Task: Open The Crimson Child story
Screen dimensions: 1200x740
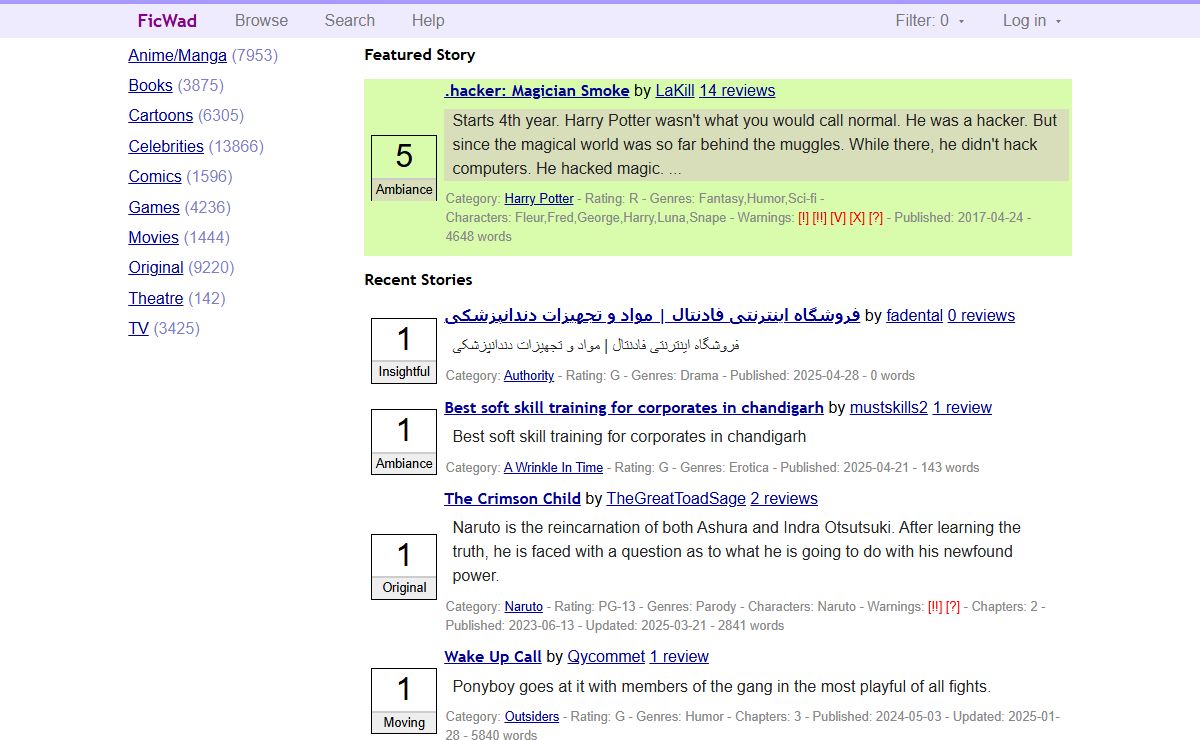Action: coord(512,499)
